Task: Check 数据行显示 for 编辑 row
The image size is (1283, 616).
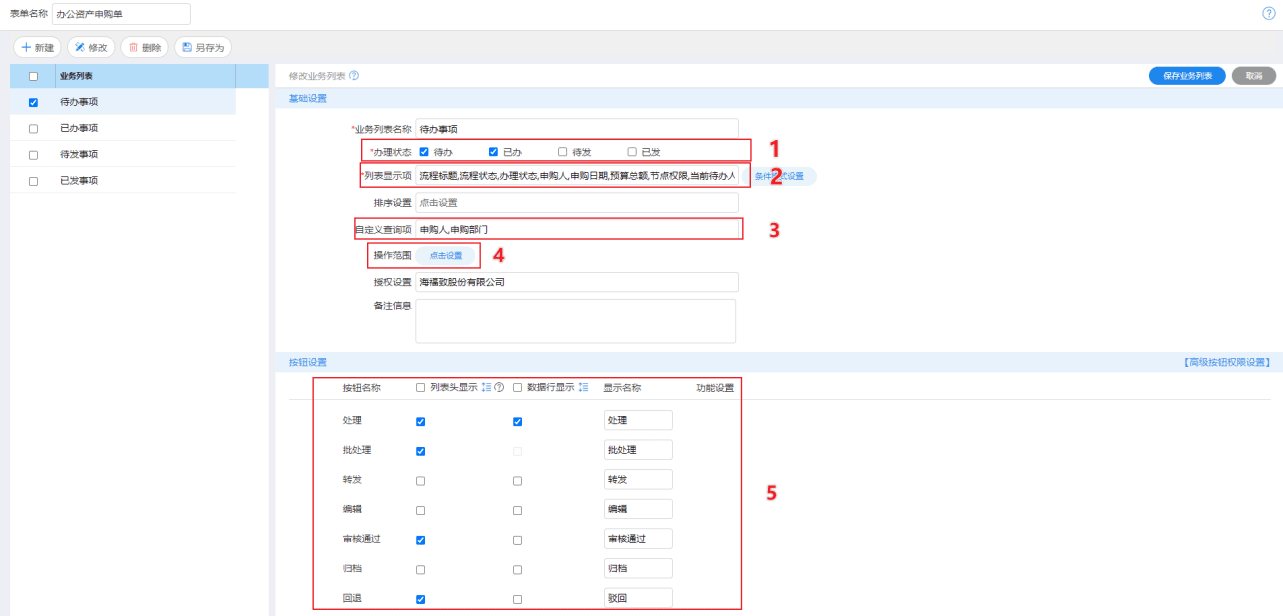Action: pyautogui.click(x=517, y=510)
